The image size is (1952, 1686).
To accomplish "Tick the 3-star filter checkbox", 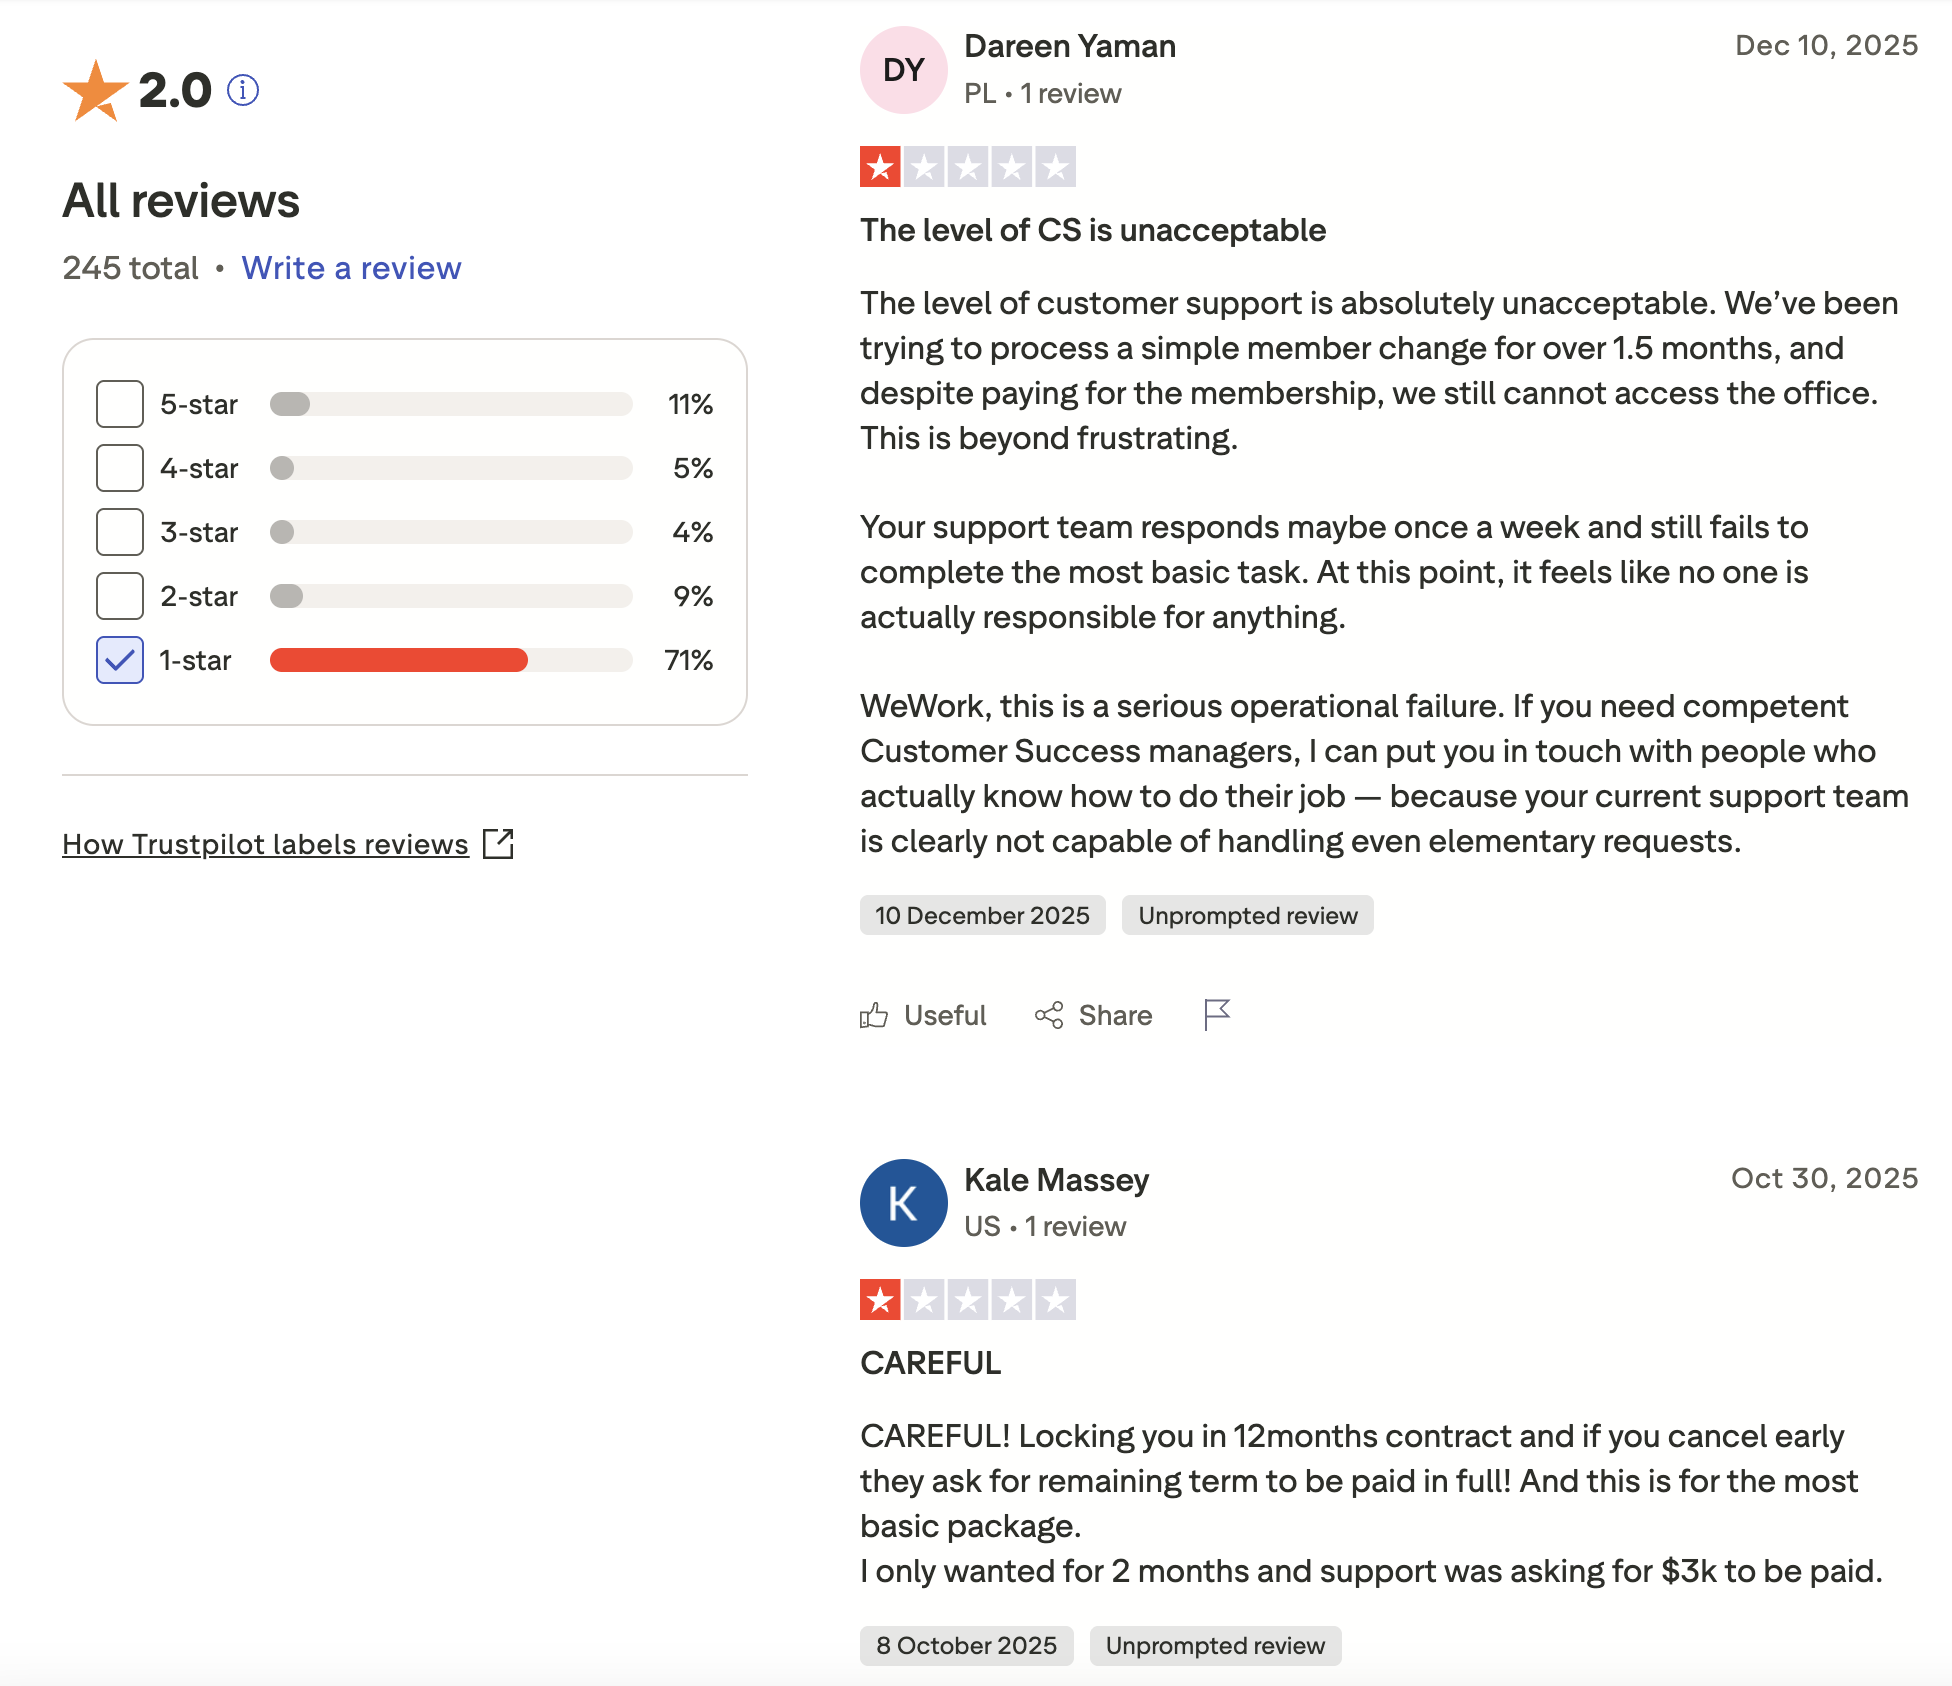I will pos(120,532).
